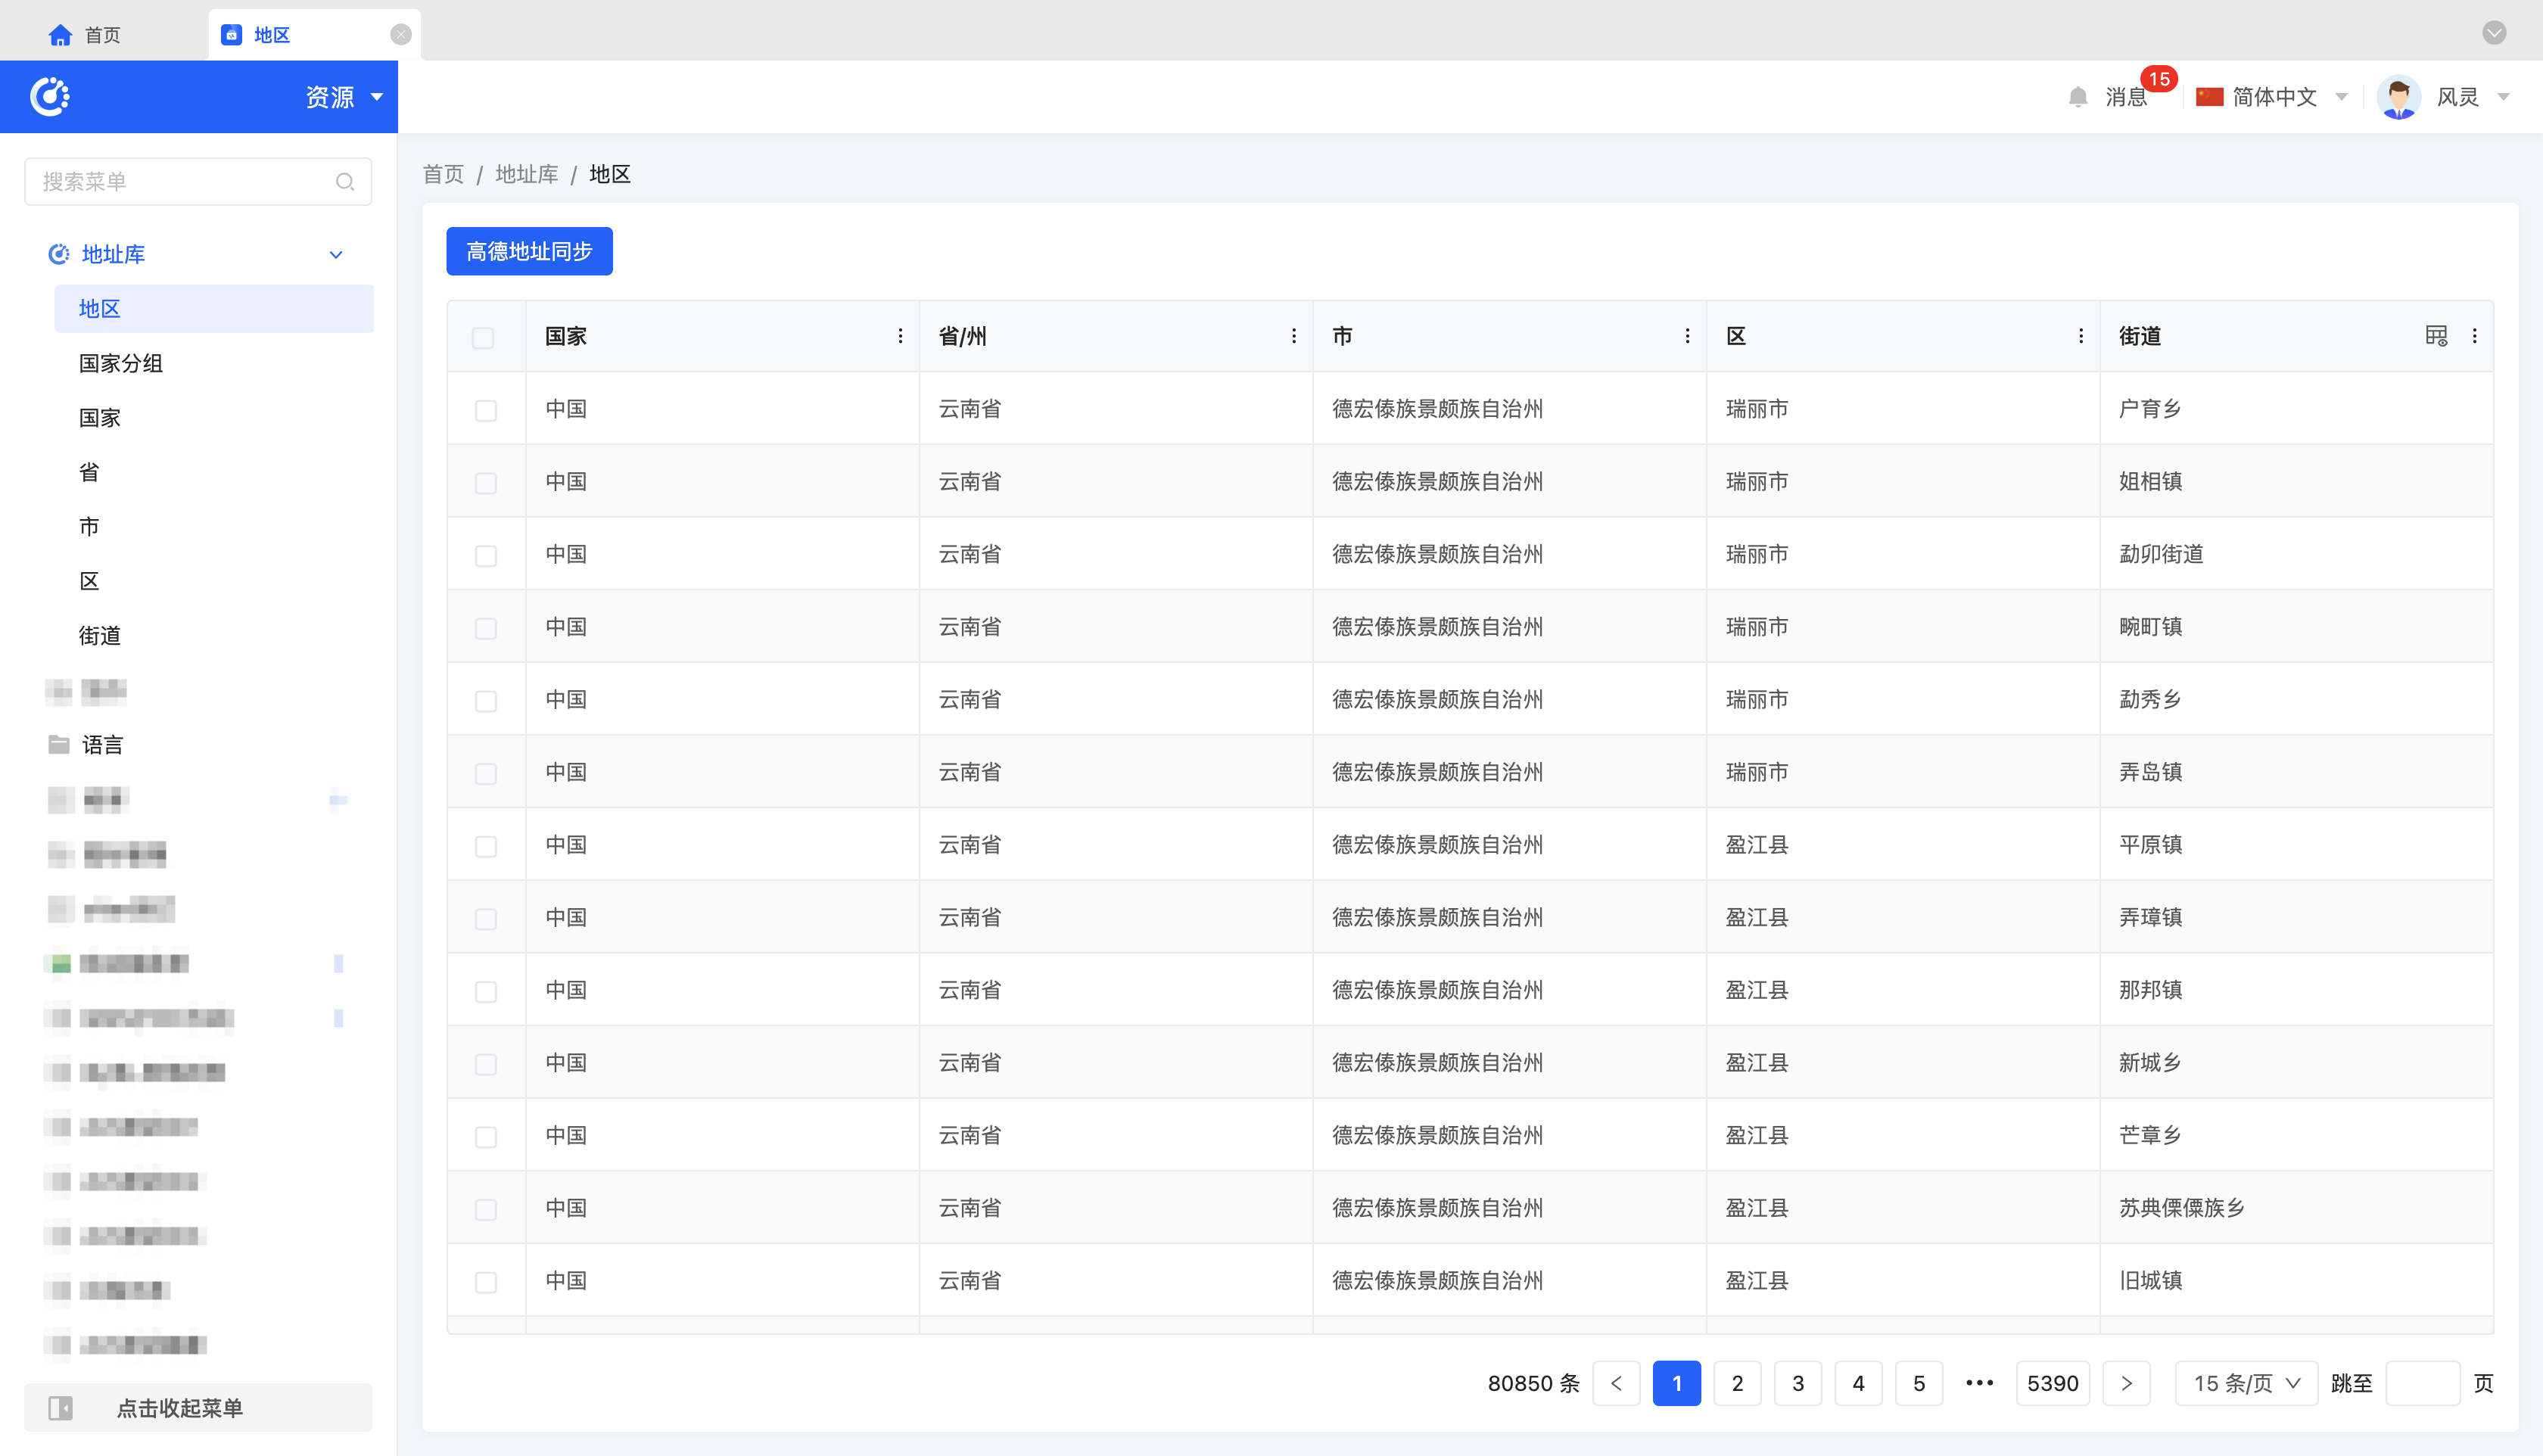Go to next page arrow in pagination

pos(2126,1383)
